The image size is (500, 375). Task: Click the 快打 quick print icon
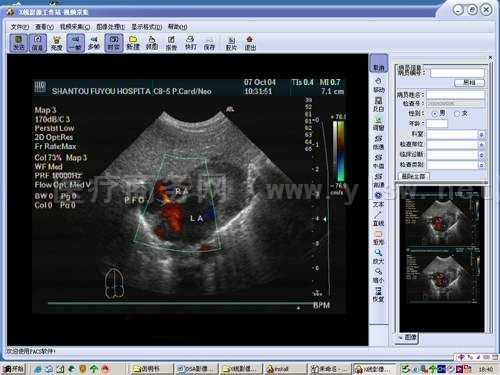[190, 43]
